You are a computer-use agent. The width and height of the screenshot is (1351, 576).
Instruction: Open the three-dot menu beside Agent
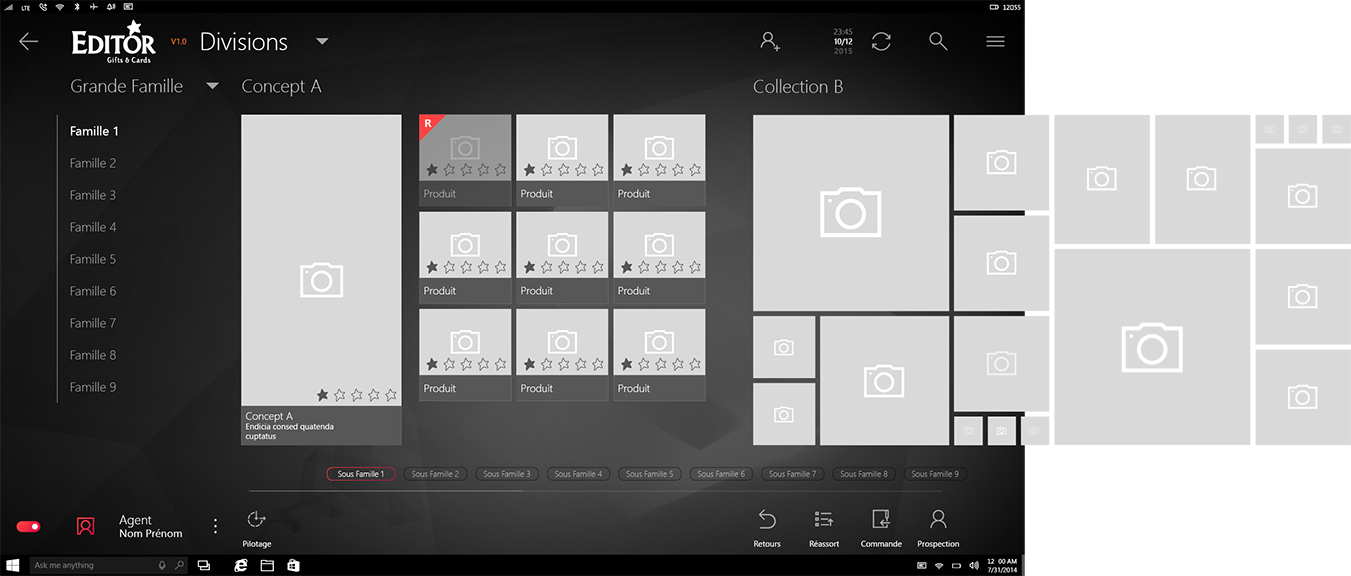click(215, 526)
